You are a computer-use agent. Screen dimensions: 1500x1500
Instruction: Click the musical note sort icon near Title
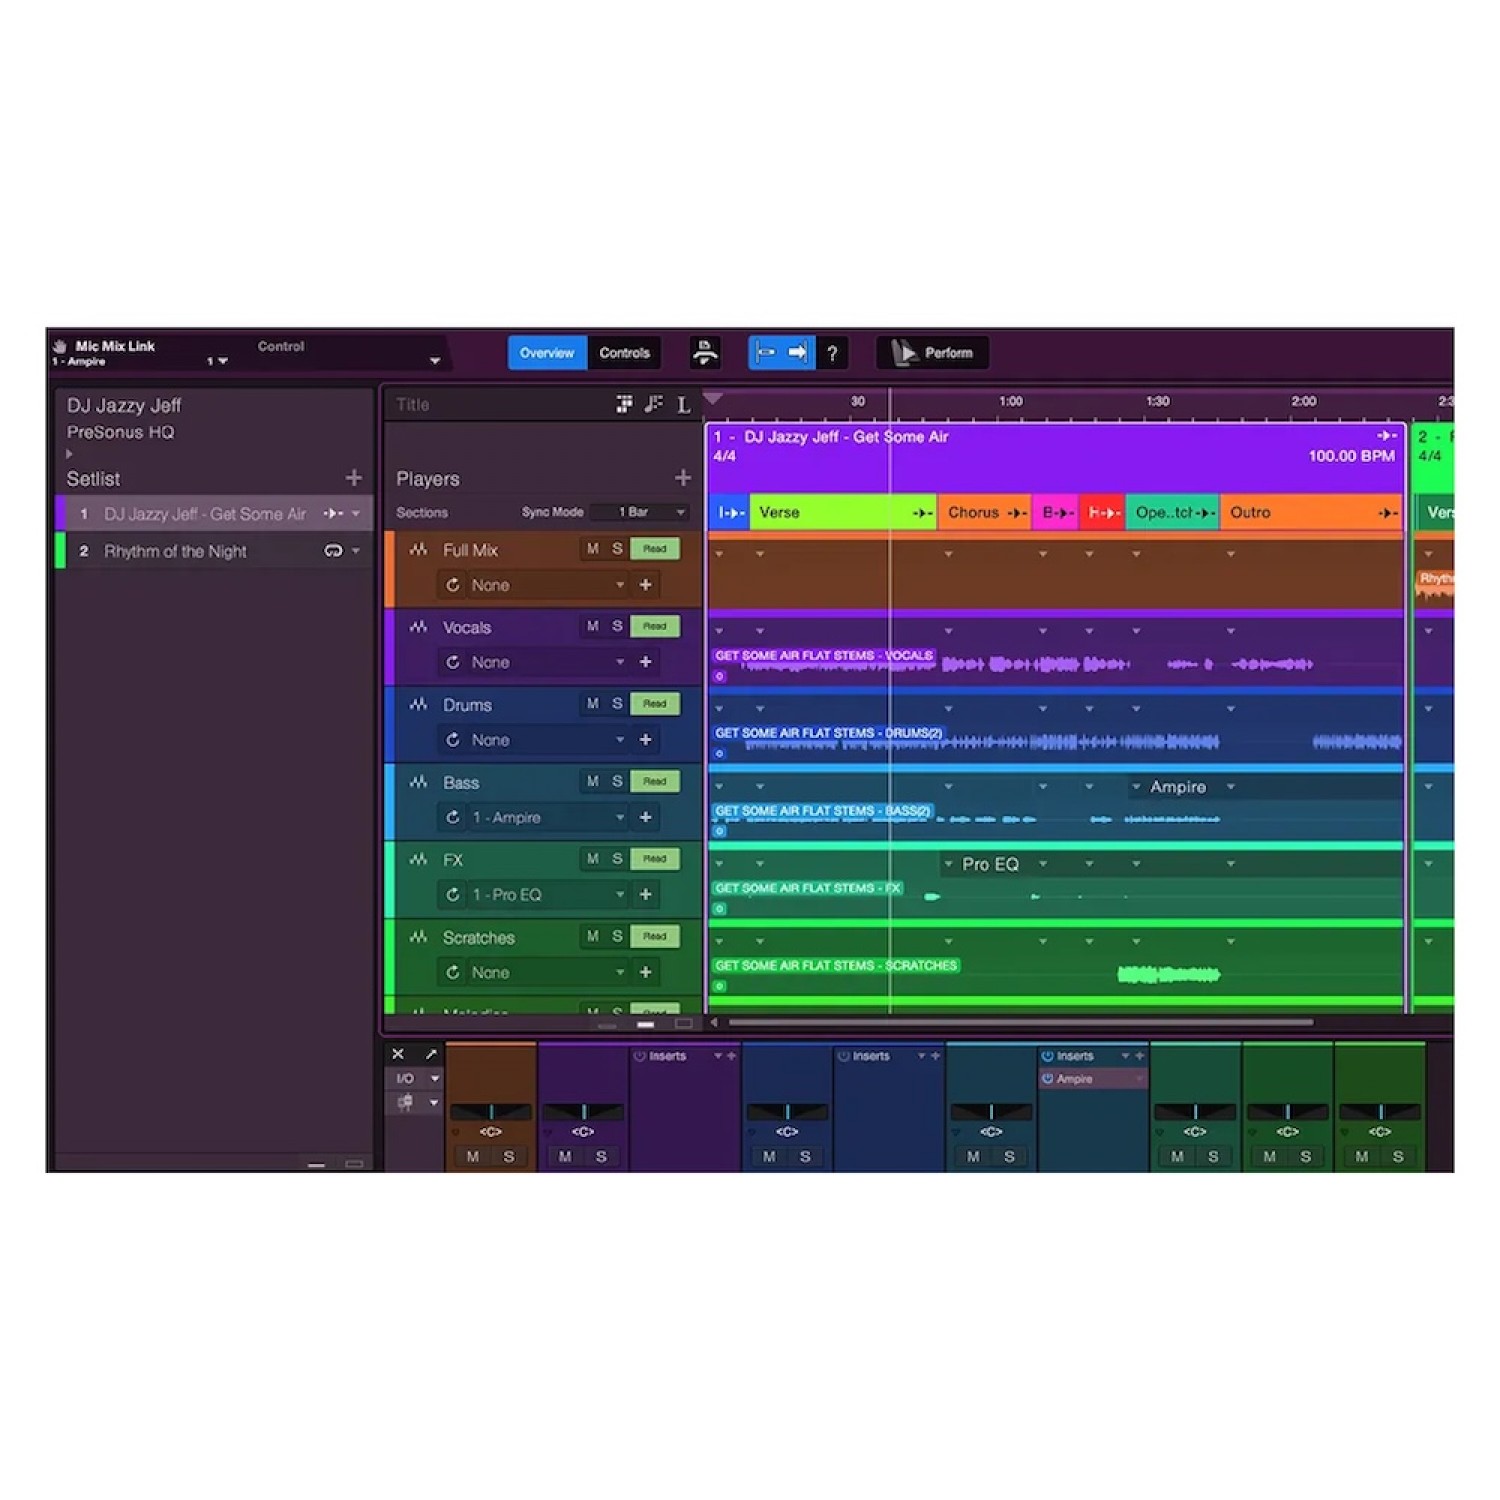pos(655,404)
